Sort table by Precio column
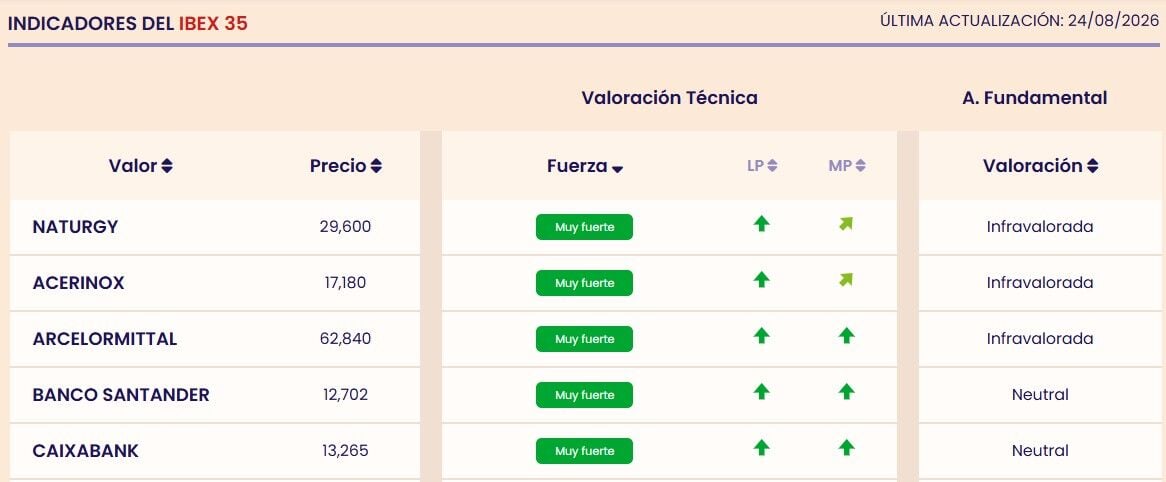 346,166
